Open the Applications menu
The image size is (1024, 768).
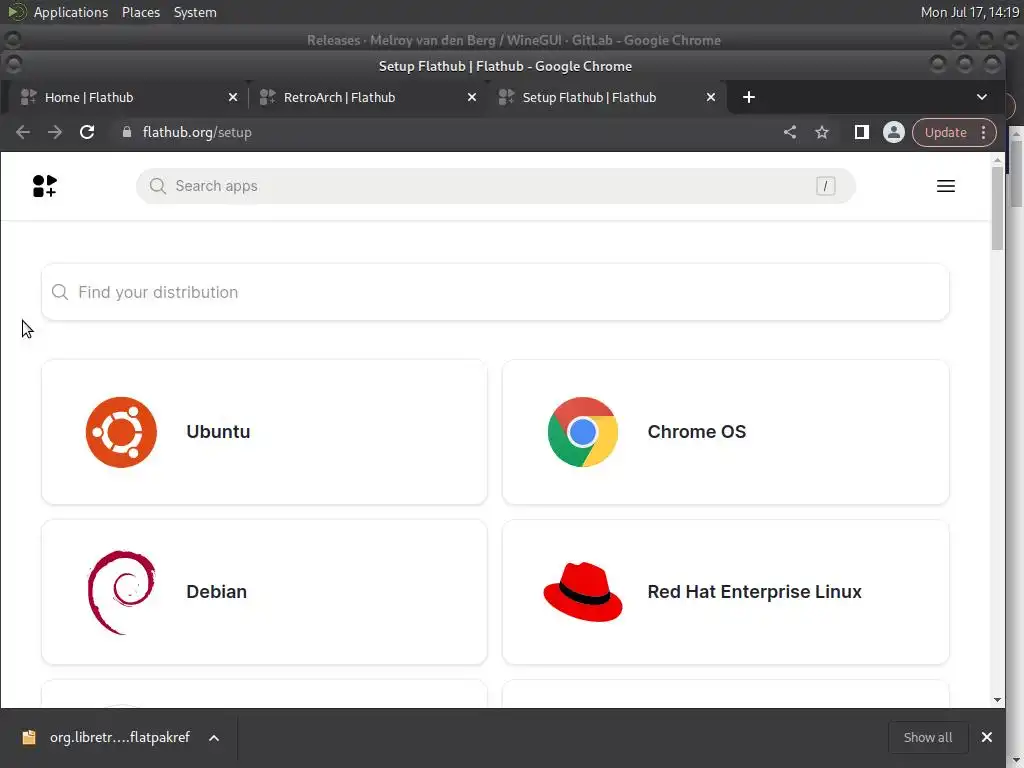pos(71,12)
